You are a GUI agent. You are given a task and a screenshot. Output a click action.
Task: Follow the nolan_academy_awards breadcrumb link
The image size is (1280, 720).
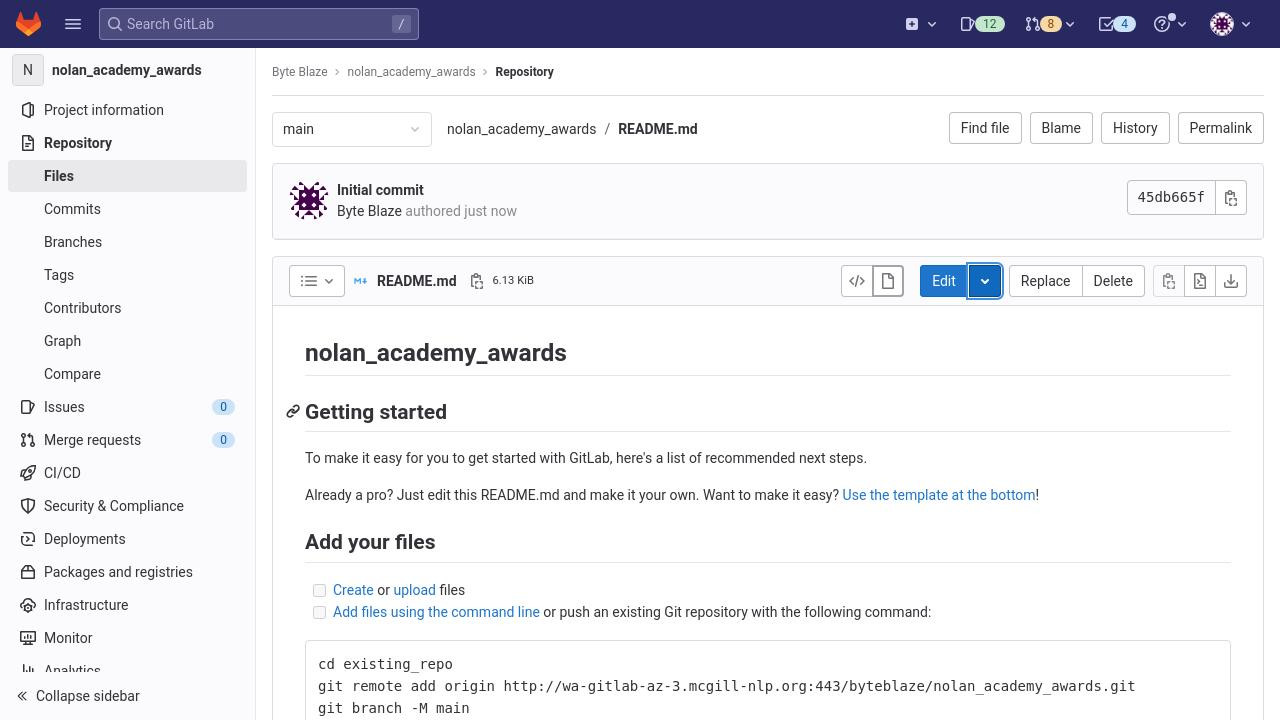[x=411, y=72]
